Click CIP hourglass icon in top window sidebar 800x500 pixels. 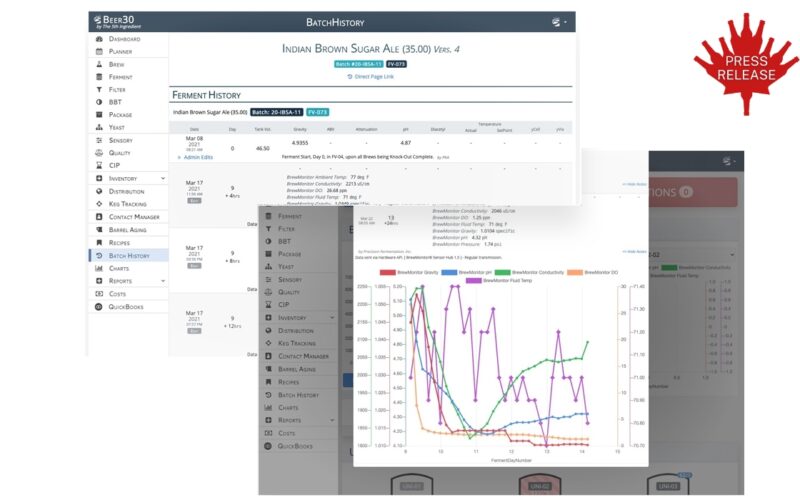click(x=99, y=165)
